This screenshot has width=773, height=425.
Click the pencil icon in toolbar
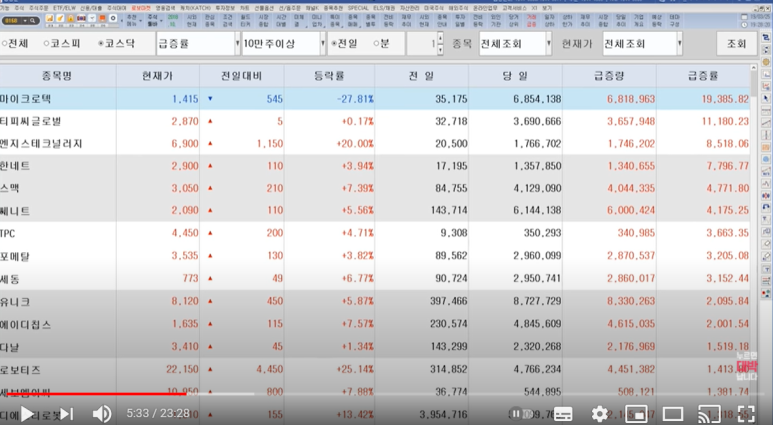[x=60, y=18]
